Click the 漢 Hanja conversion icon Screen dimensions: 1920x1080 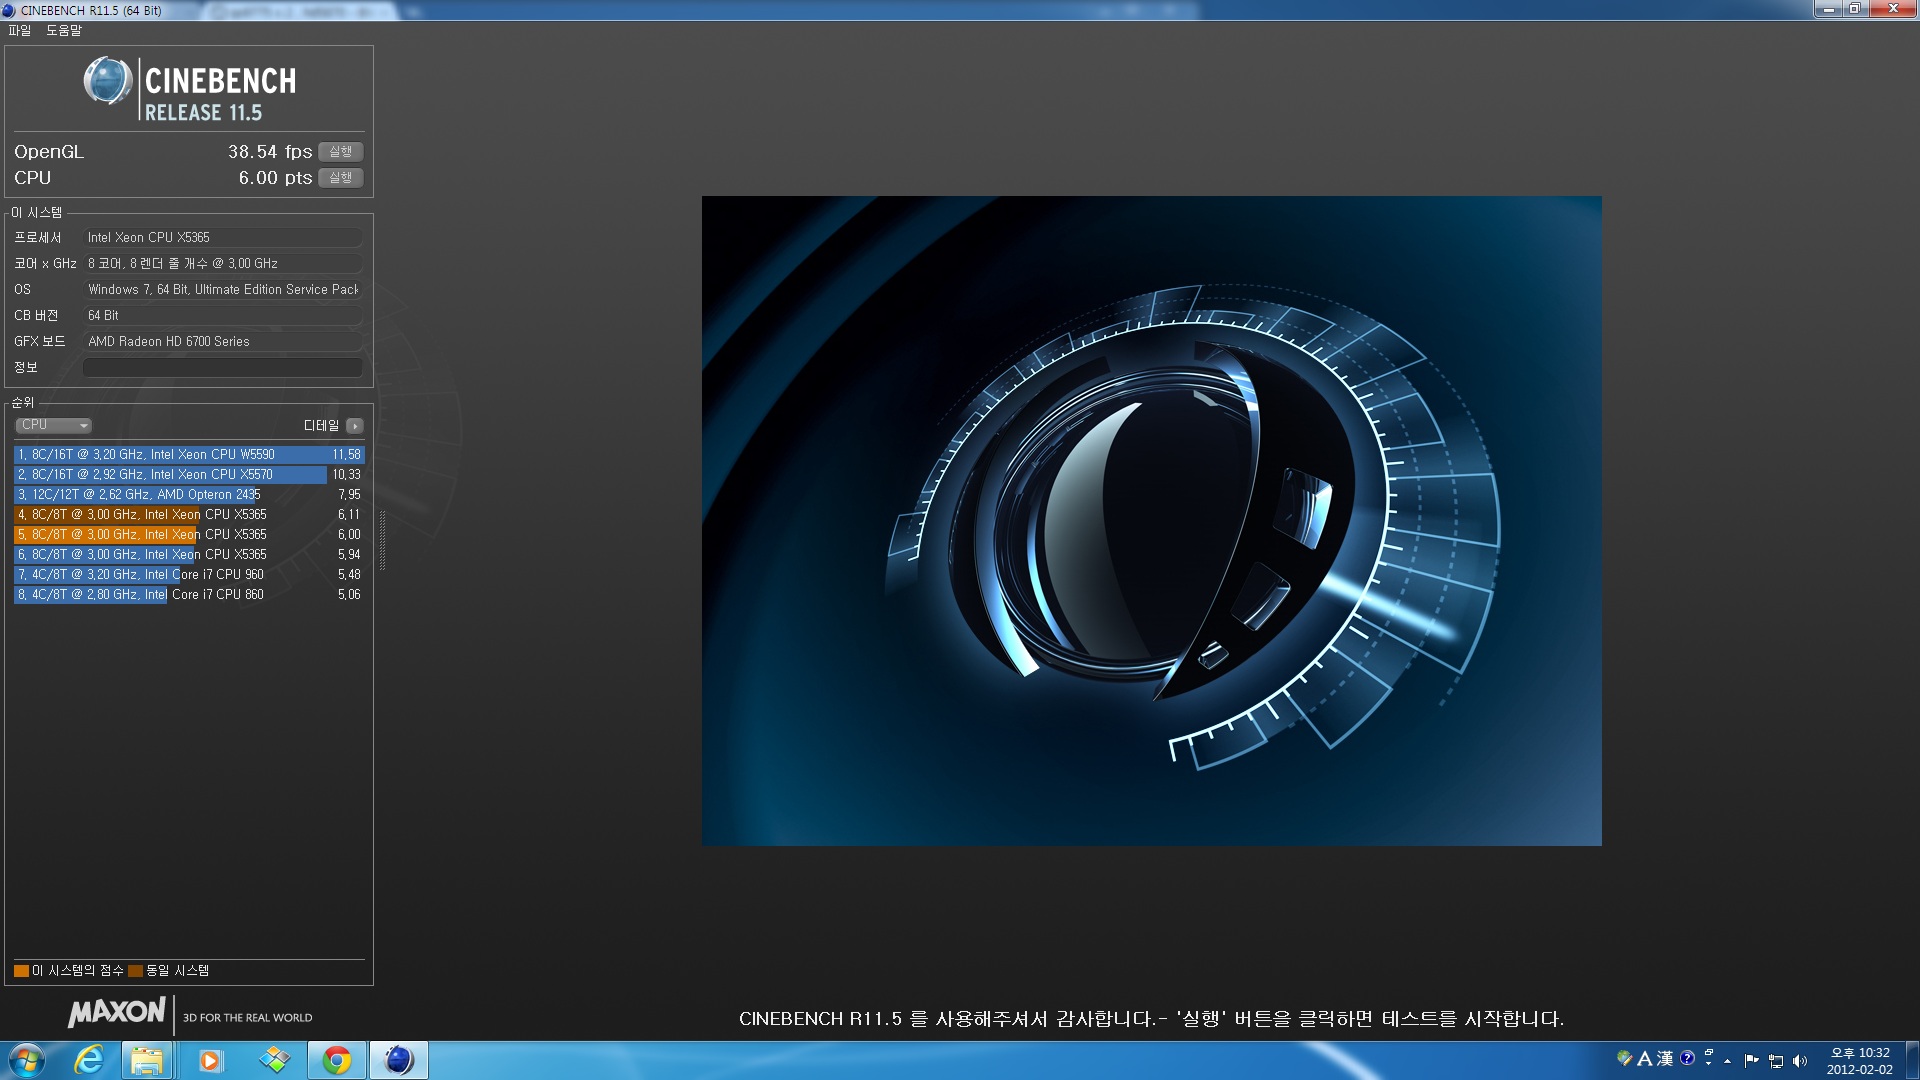(x=1665, y=1058)
